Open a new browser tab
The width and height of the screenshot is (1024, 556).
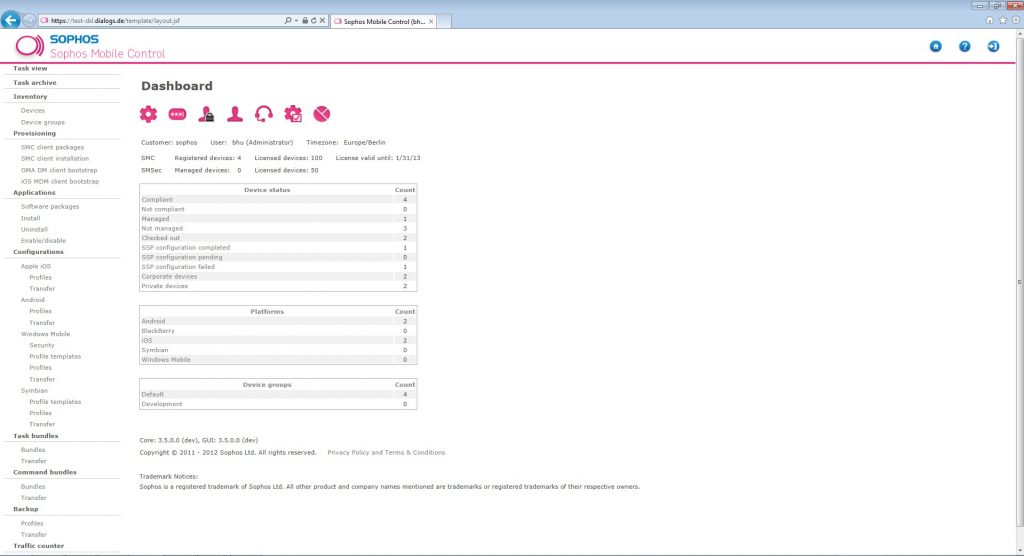point(444,22)
